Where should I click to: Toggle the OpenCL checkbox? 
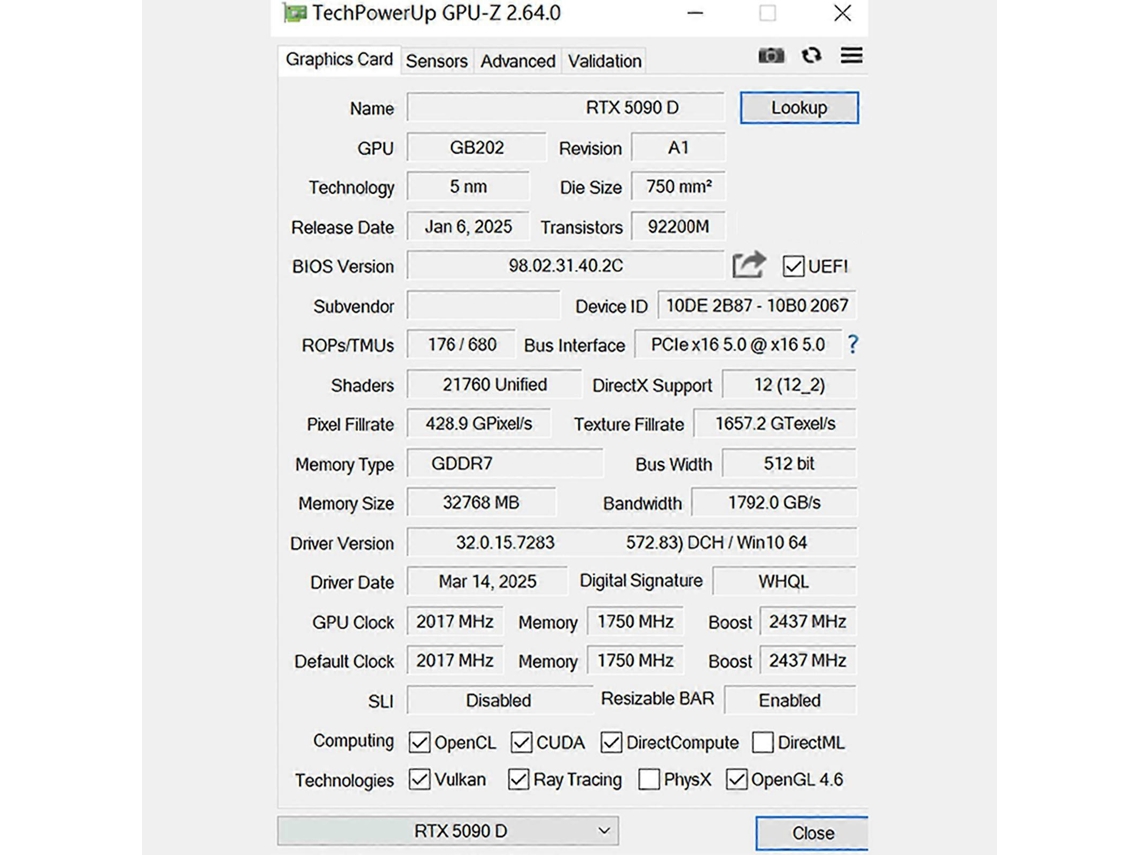point(420,742)
